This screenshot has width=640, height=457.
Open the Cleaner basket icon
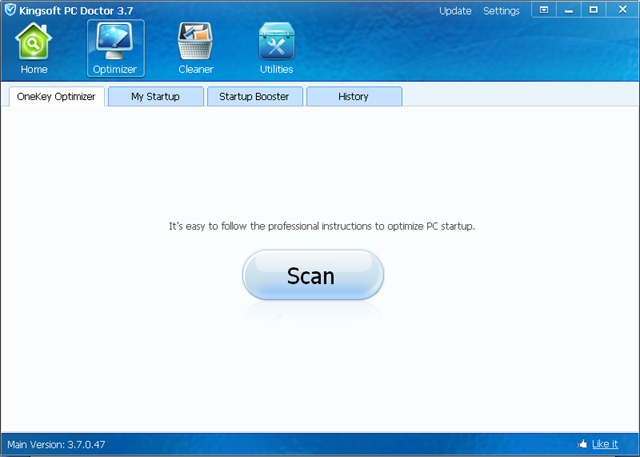195,41
